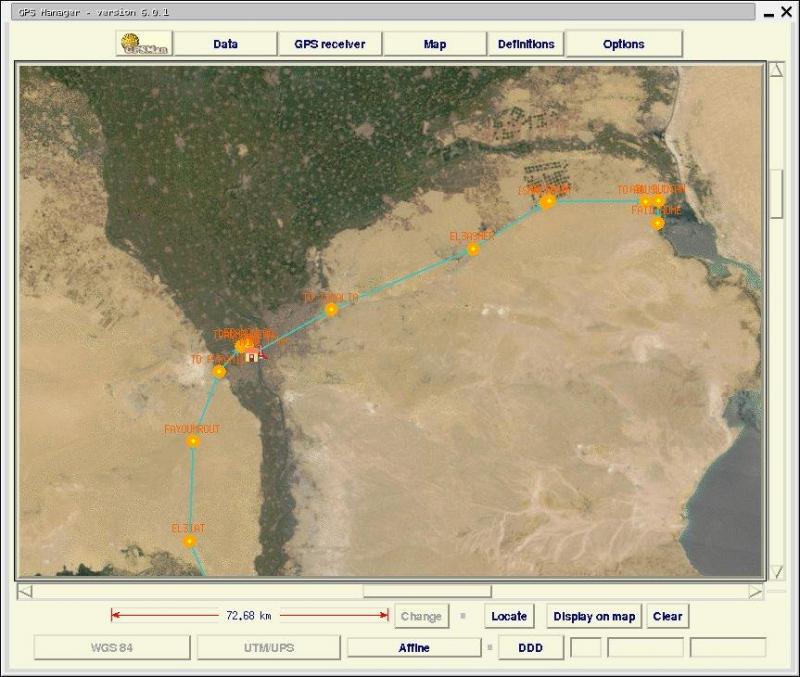The image size is (800, 677).
Task: Click Display on map
Action: coord(594,616)
